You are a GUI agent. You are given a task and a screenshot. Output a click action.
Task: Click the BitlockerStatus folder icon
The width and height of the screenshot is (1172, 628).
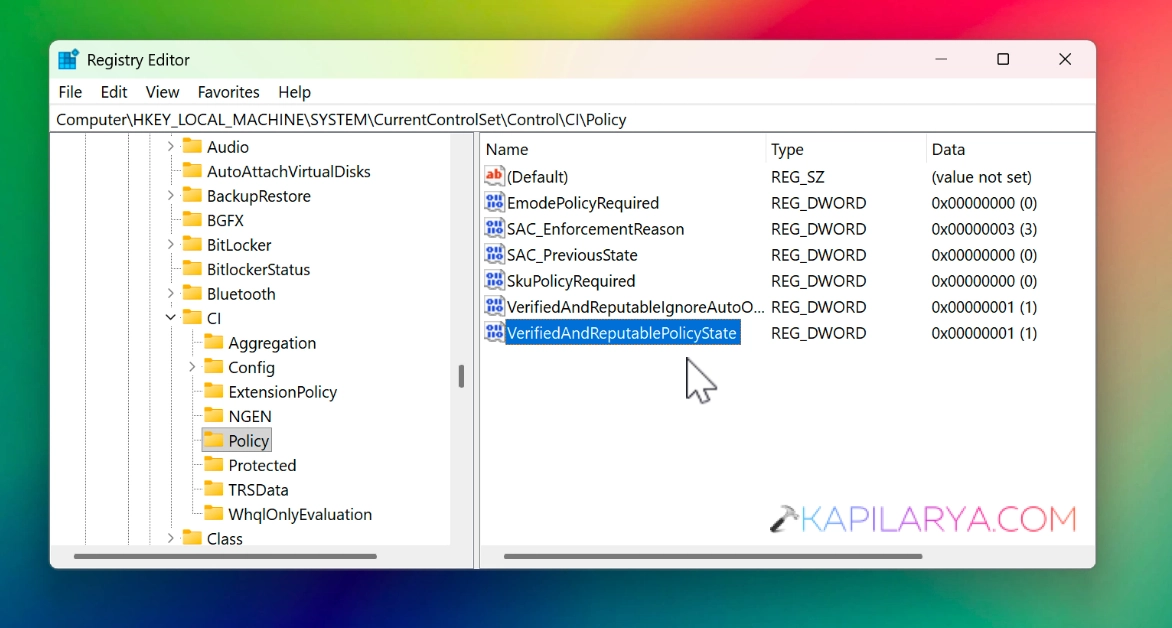point(192,269)
